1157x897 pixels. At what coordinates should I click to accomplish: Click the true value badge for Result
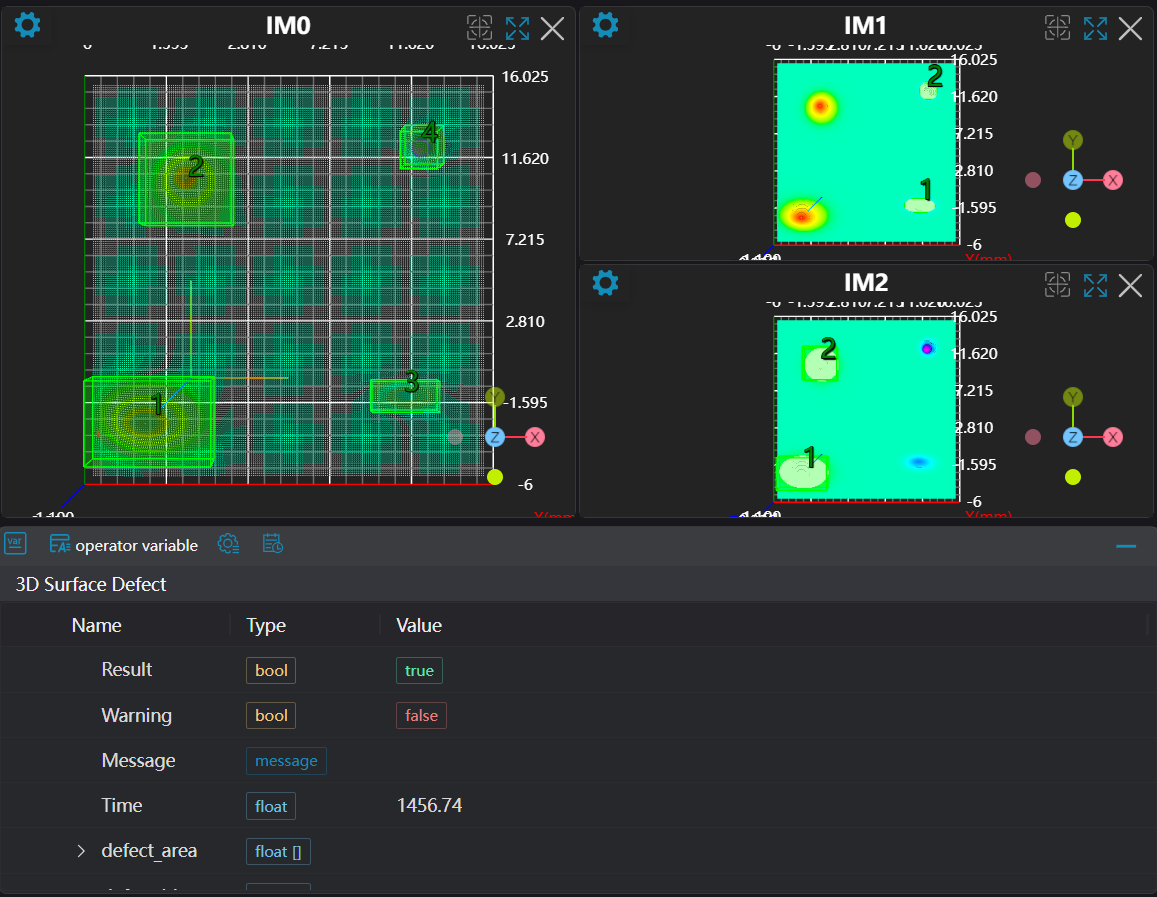click(x=419, y=670)
